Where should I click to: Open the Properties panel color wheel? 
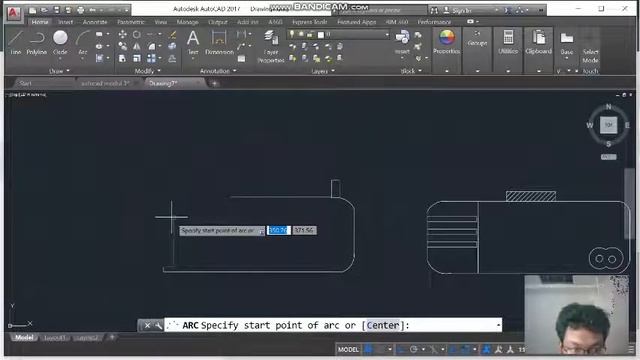[447, 38]
